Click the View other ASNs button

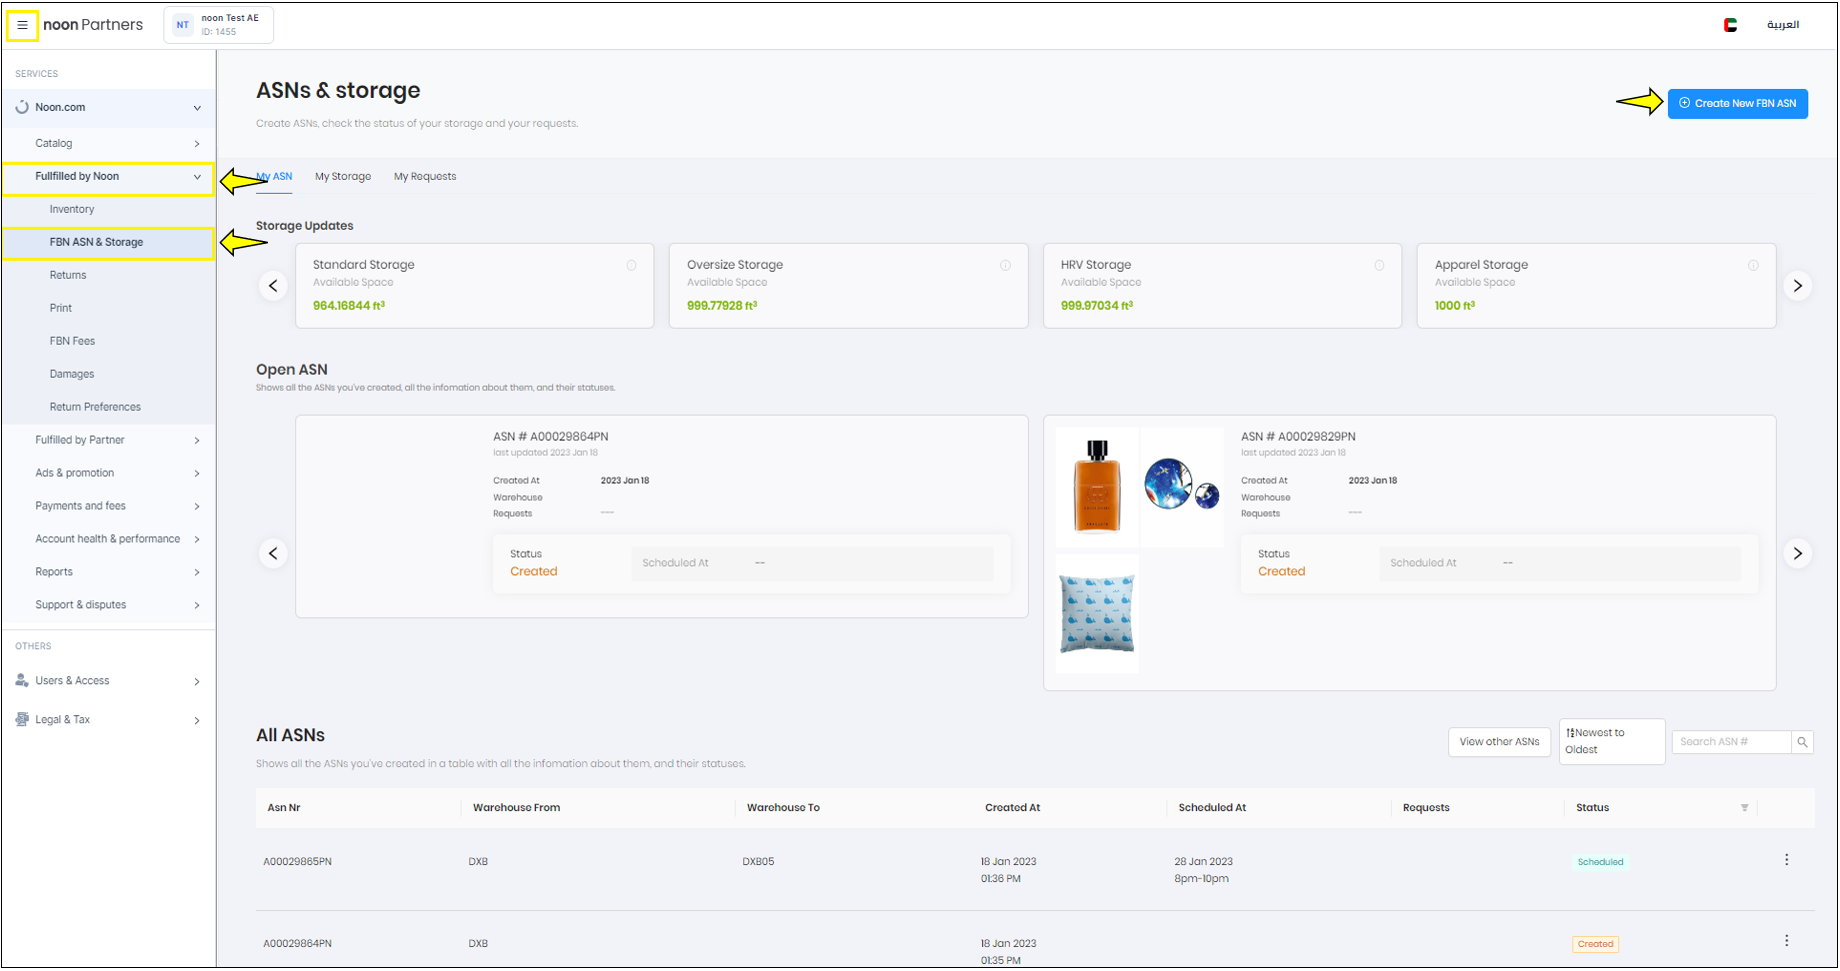tap(1499, 742)
